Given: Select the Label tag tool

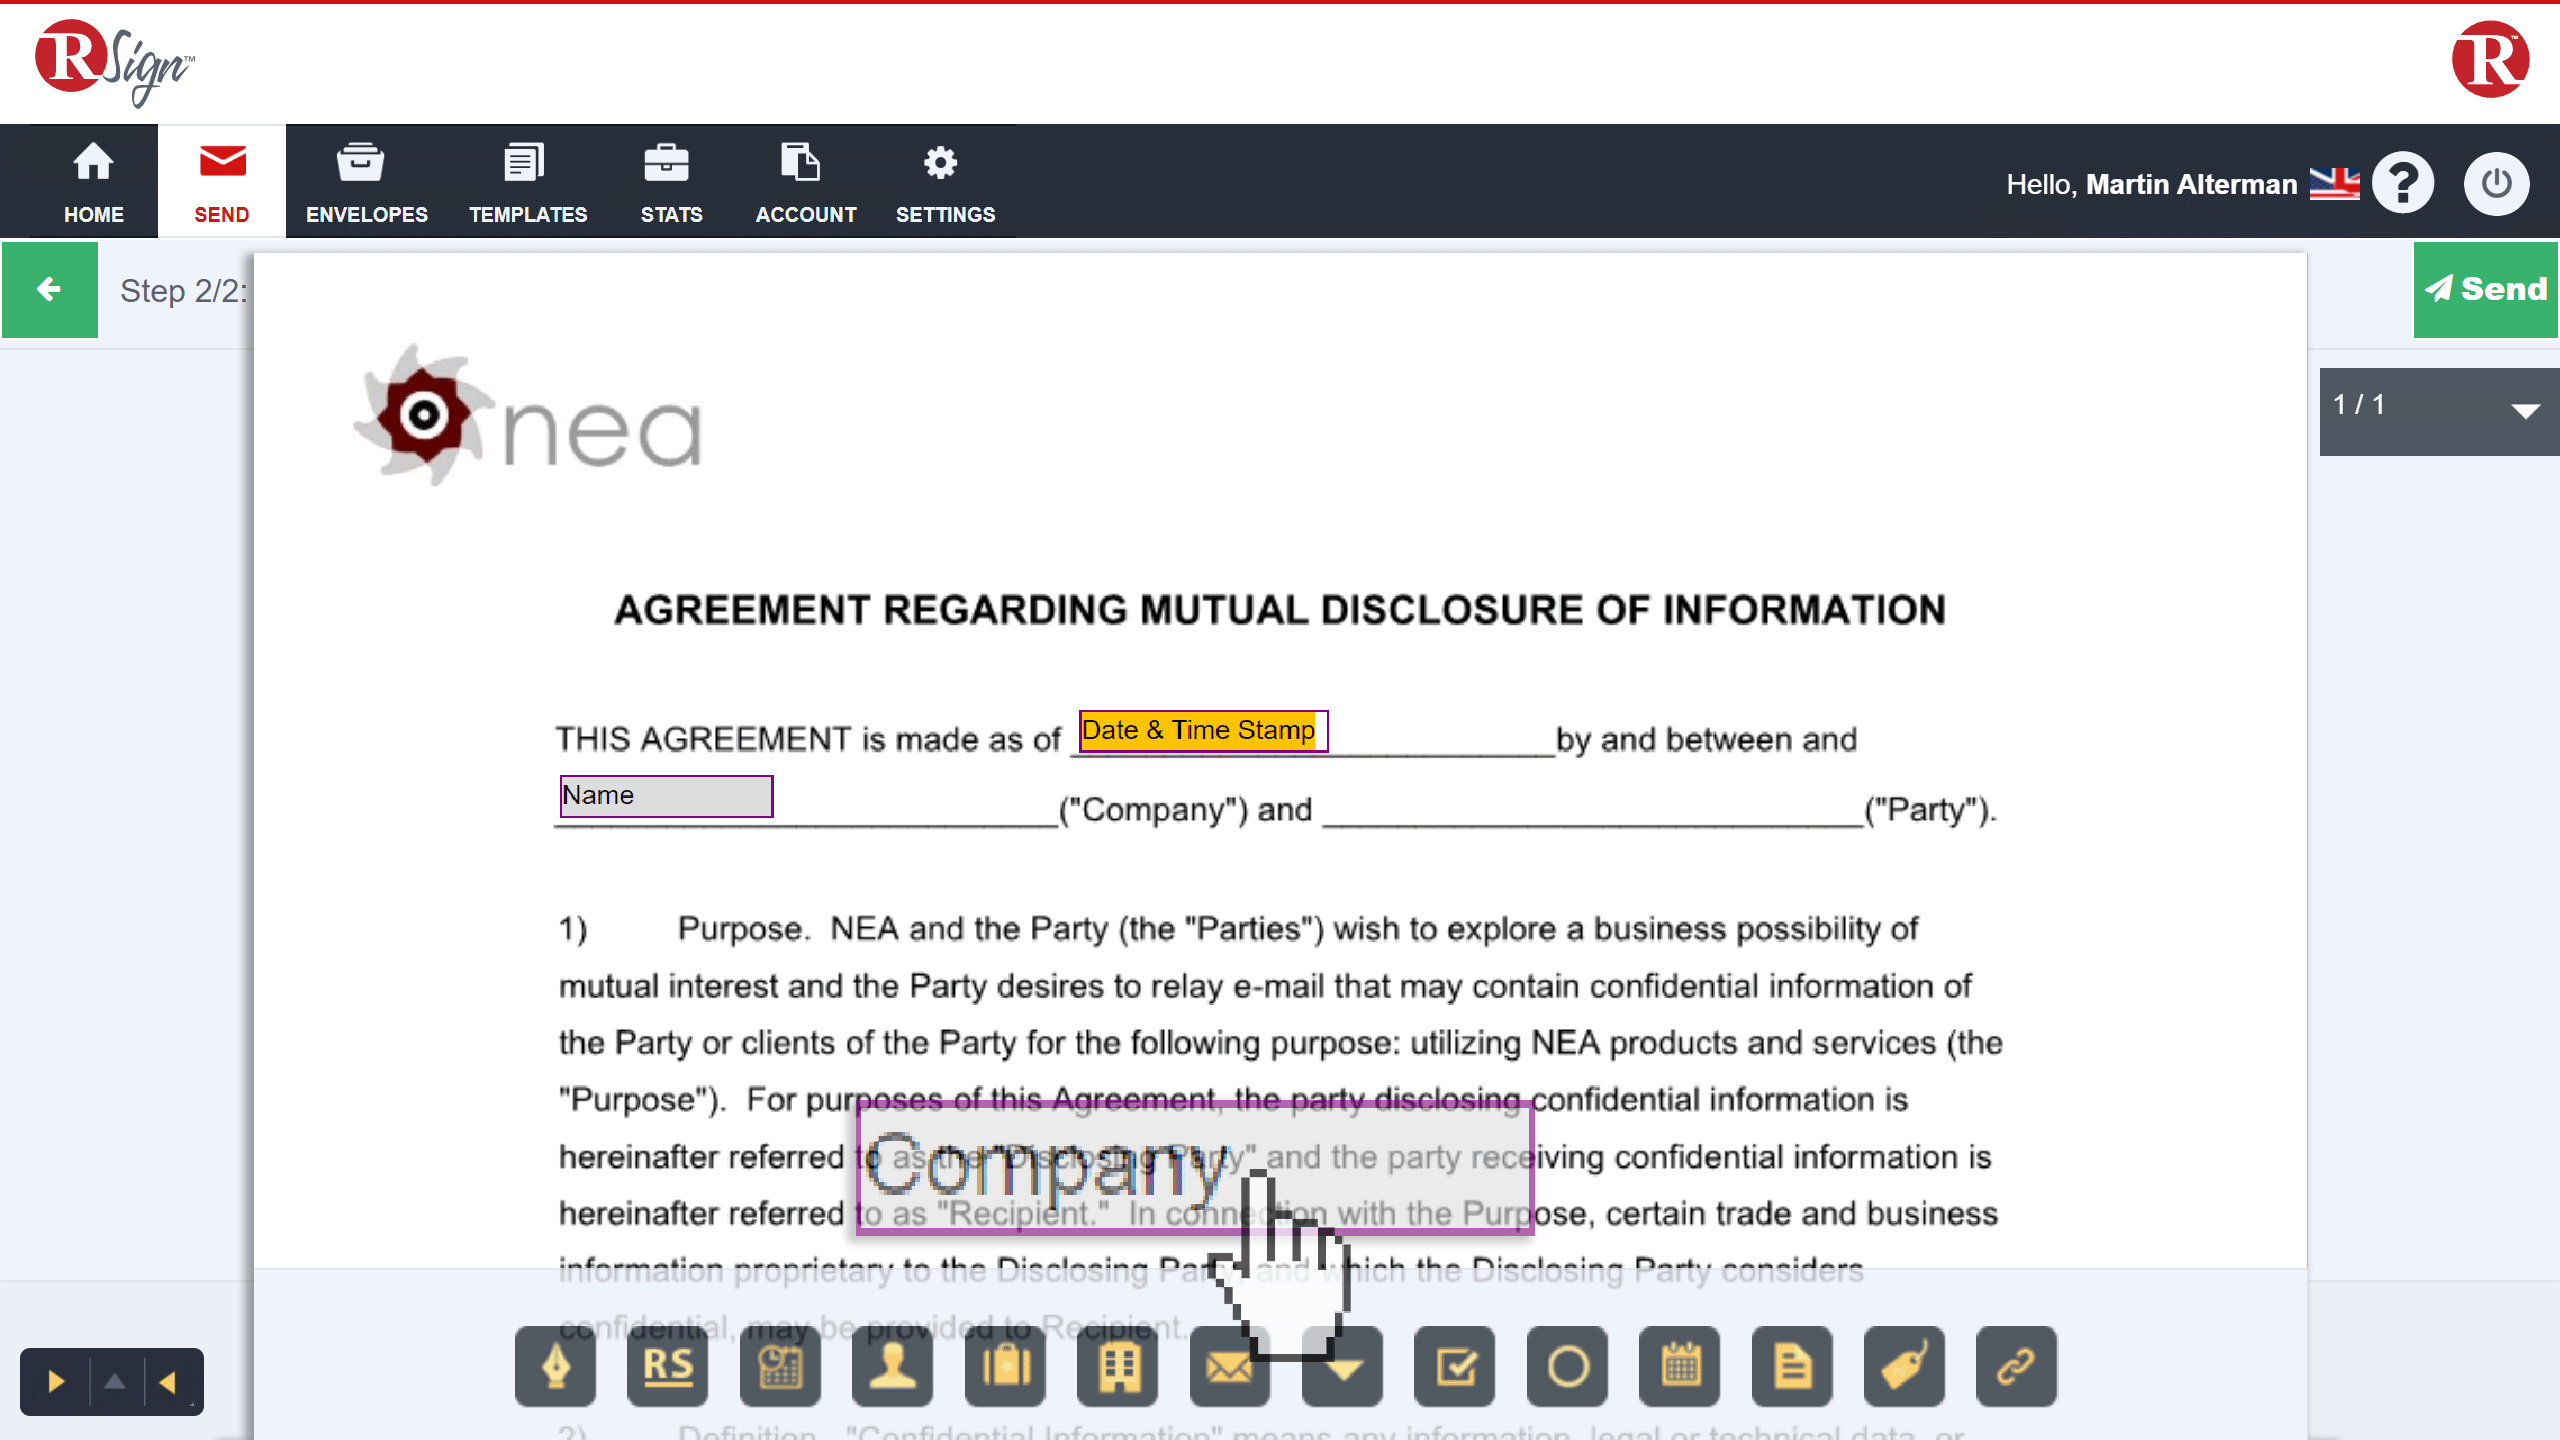Looking at the screenshot, I should pos(1904,1366).
